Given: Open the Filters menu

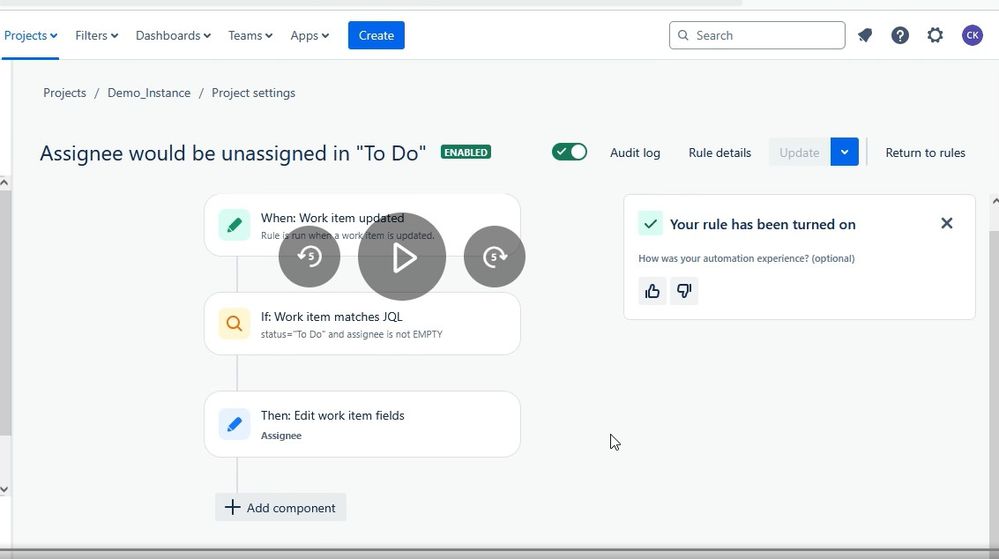Looking at the screenshot, I should point(97,36).
